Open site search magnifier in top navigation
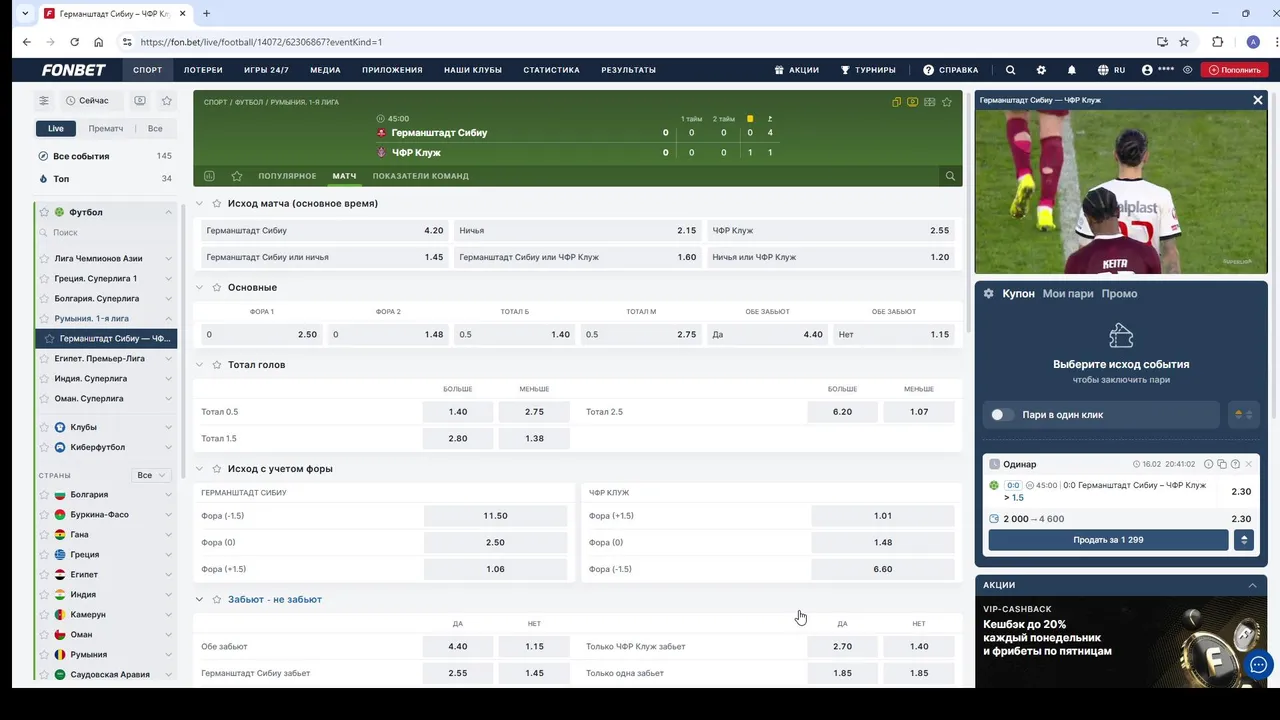Screen dimensions: 1280x720 coord(1010,70)
